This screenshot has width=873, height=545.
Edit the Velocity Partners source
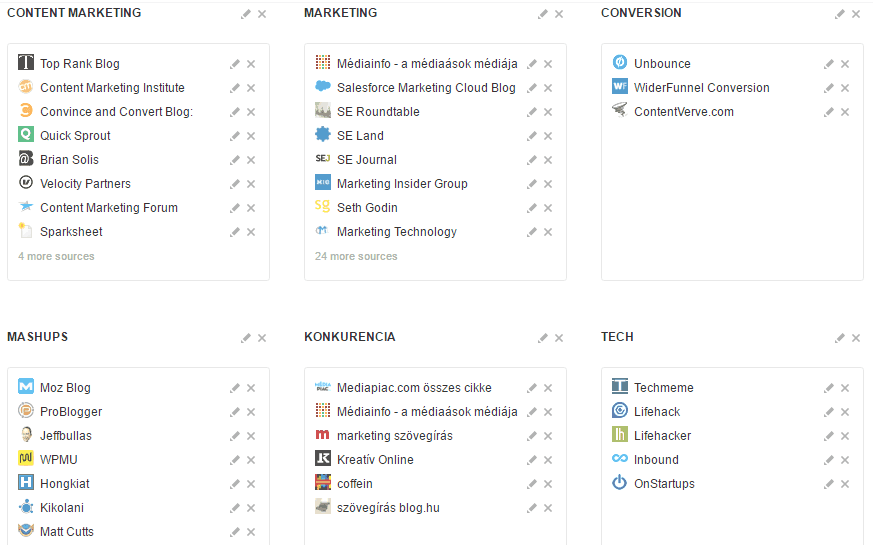[235, 184]
